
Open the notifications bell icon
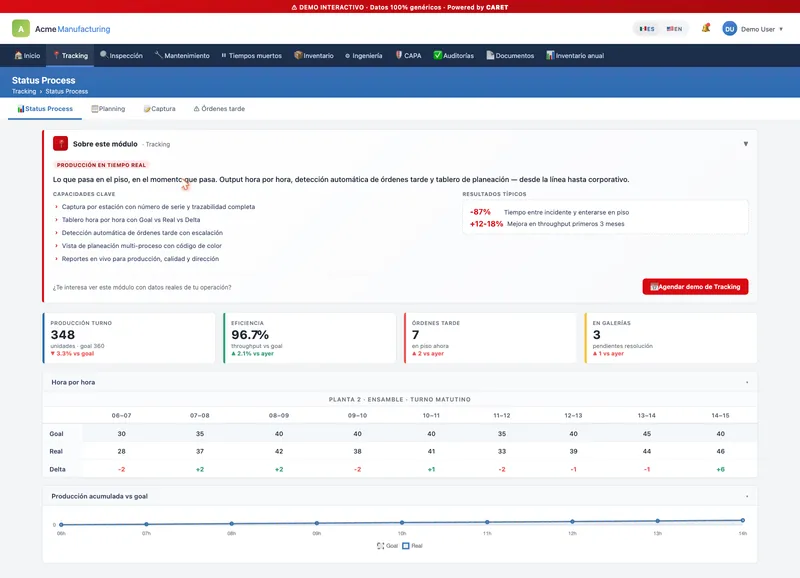(x=706, y=28)
